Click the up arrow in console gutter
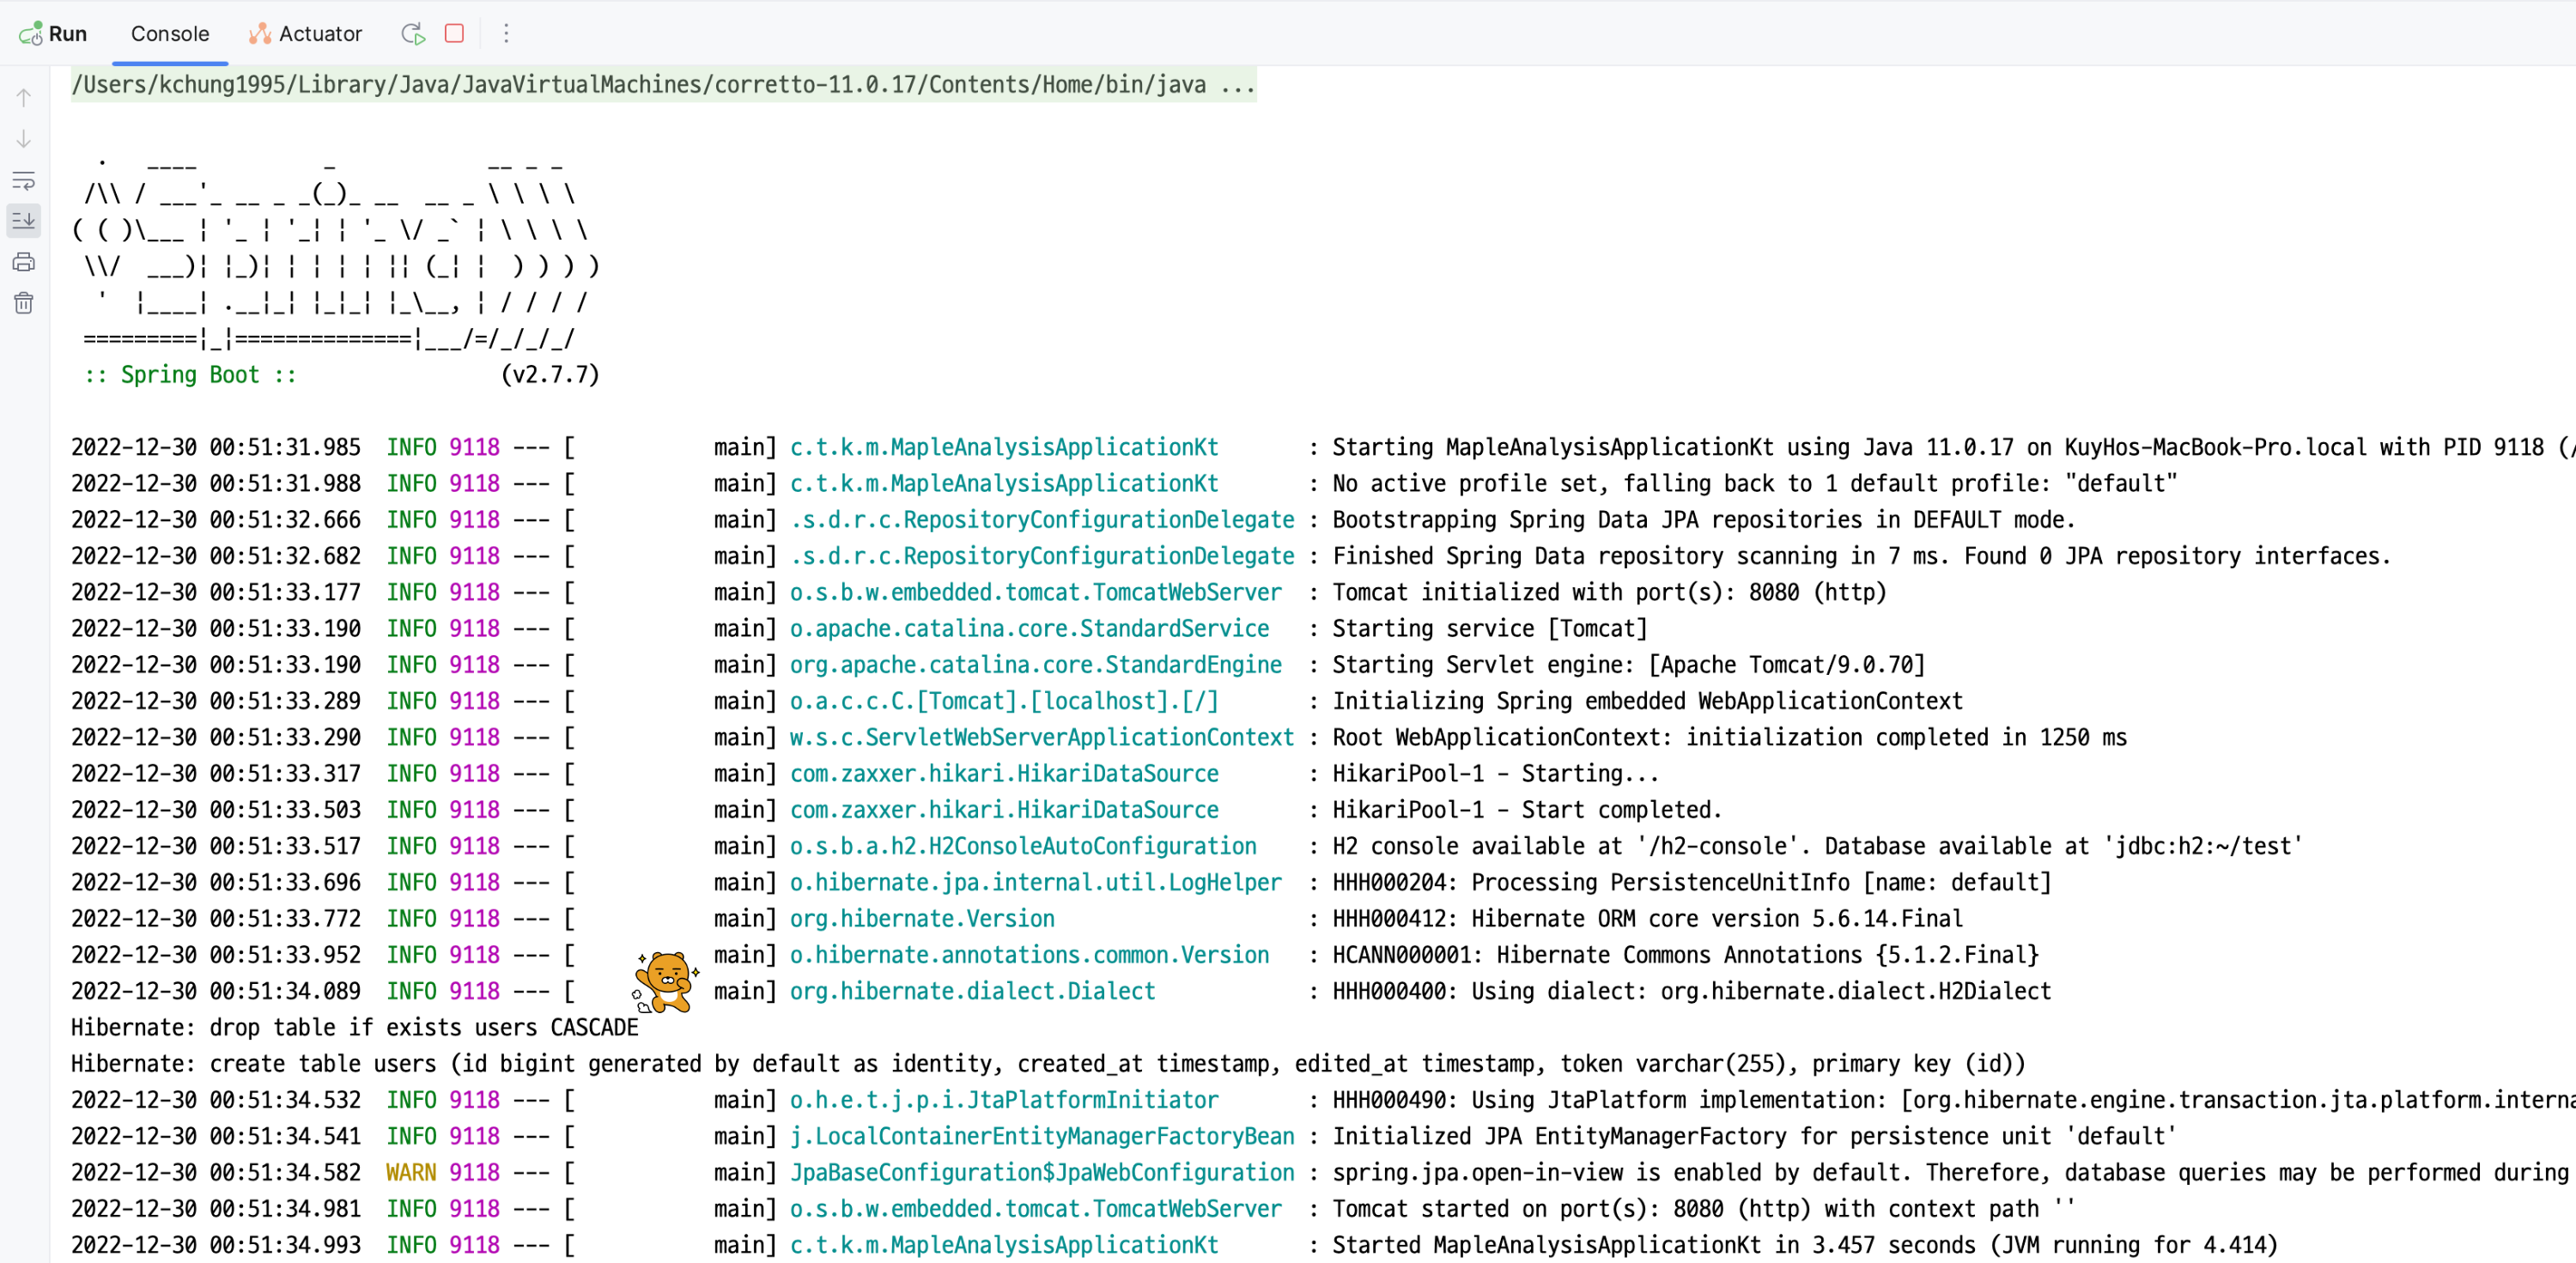Viewport: 2576px width, 1263px height. (x=24, y=97)
